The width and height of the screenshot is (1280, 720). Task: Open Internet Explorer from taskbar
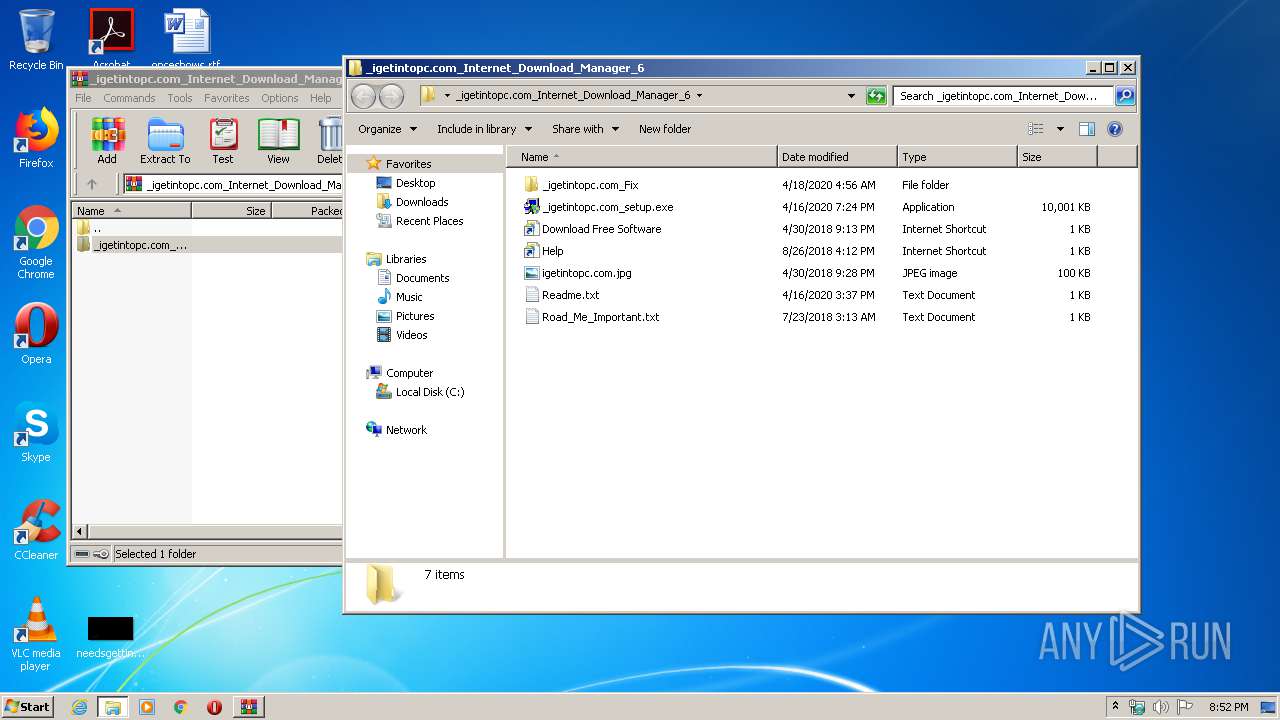coord(79,707)
